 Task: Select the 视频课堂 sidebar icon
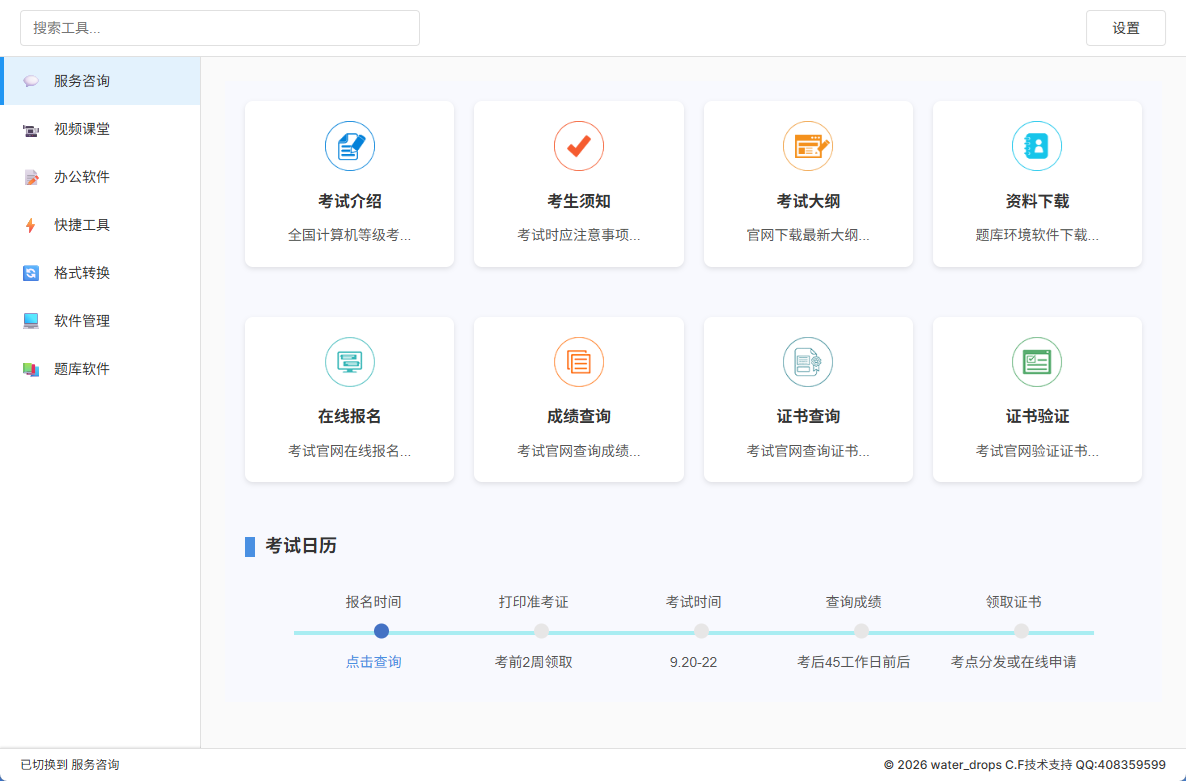pos(32,130)
